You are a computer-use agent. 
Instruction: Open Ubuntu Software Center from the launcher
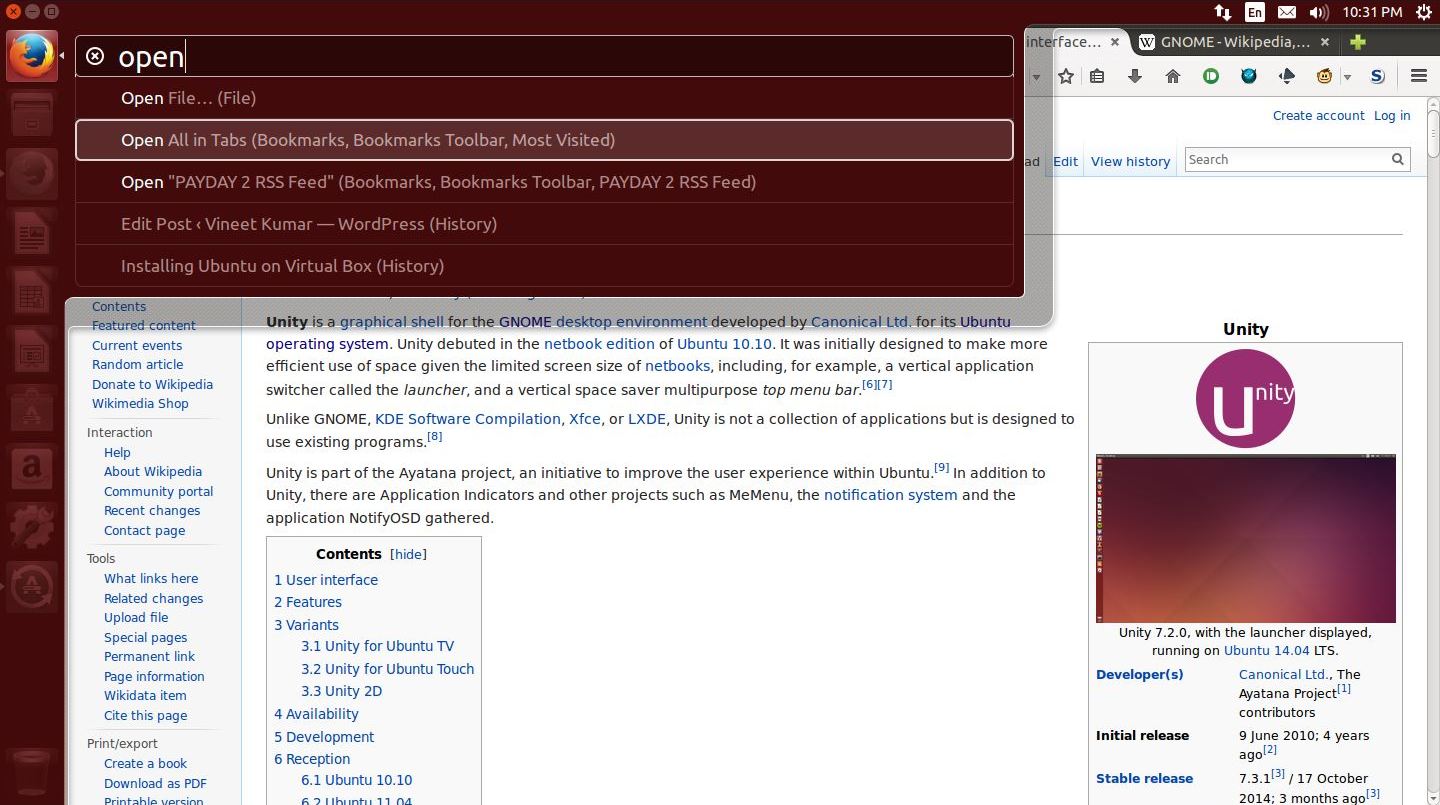[x=32, y=410]
